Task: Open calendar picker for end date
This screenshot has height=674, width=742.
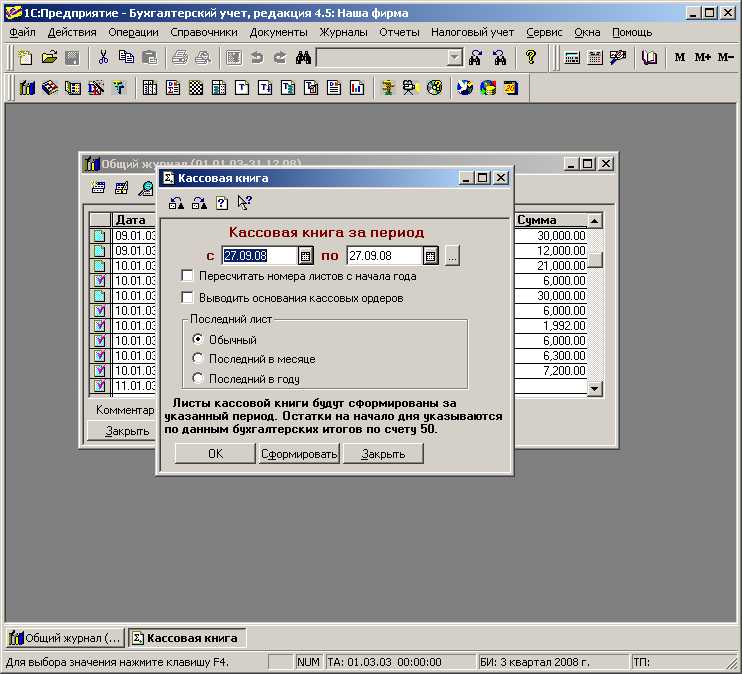Action: [x=431, y=256]
